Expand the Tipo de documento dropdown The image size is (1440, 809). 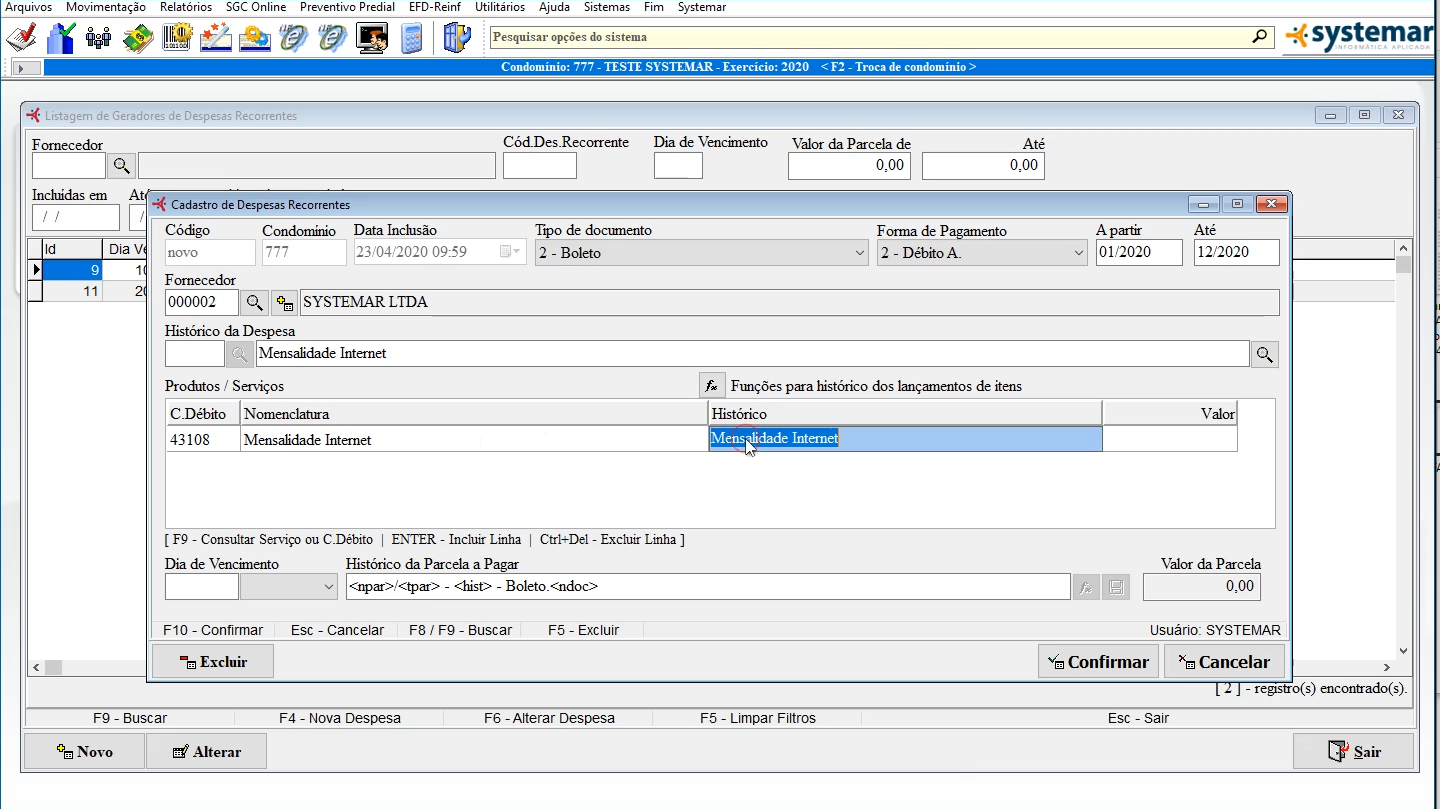tap(860, 254)
